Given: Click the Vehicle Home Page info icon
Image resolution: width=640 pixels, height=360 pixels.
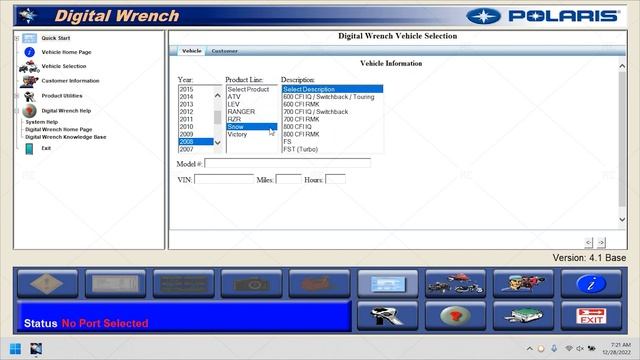Looking at the screenshot, I should [29, 52].
